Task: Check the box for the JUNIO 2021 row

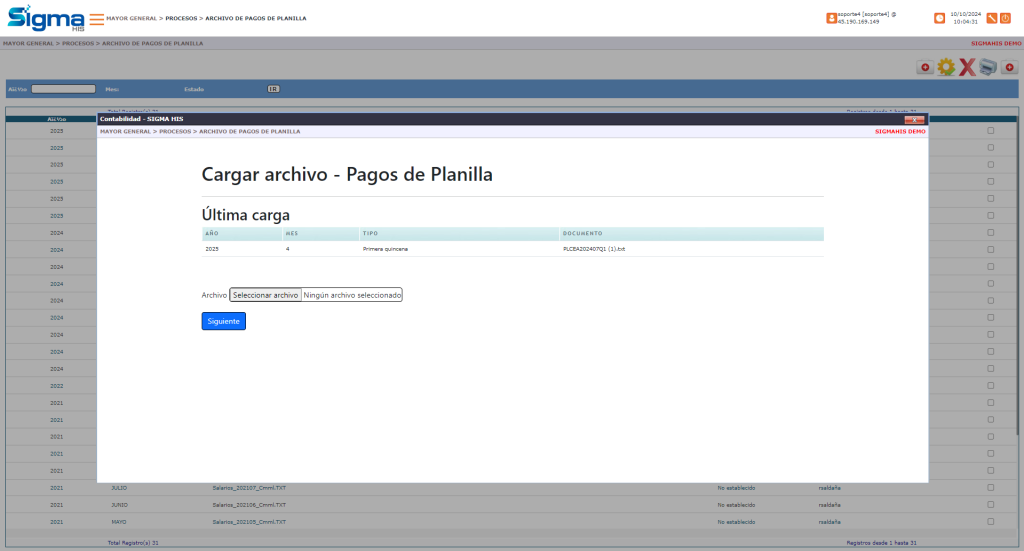Action: click(991, 505)
